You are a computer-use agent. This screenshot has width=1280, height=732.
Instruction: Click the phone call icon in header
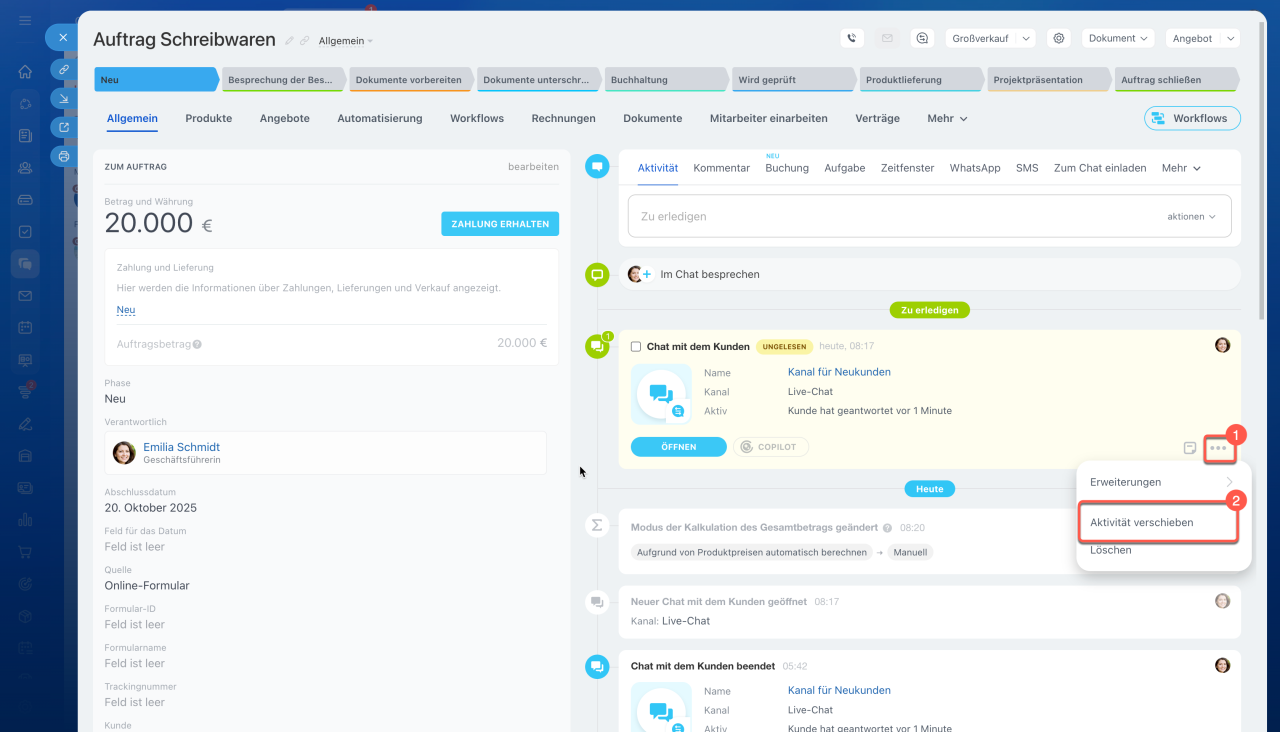click(x=851, y=38)
